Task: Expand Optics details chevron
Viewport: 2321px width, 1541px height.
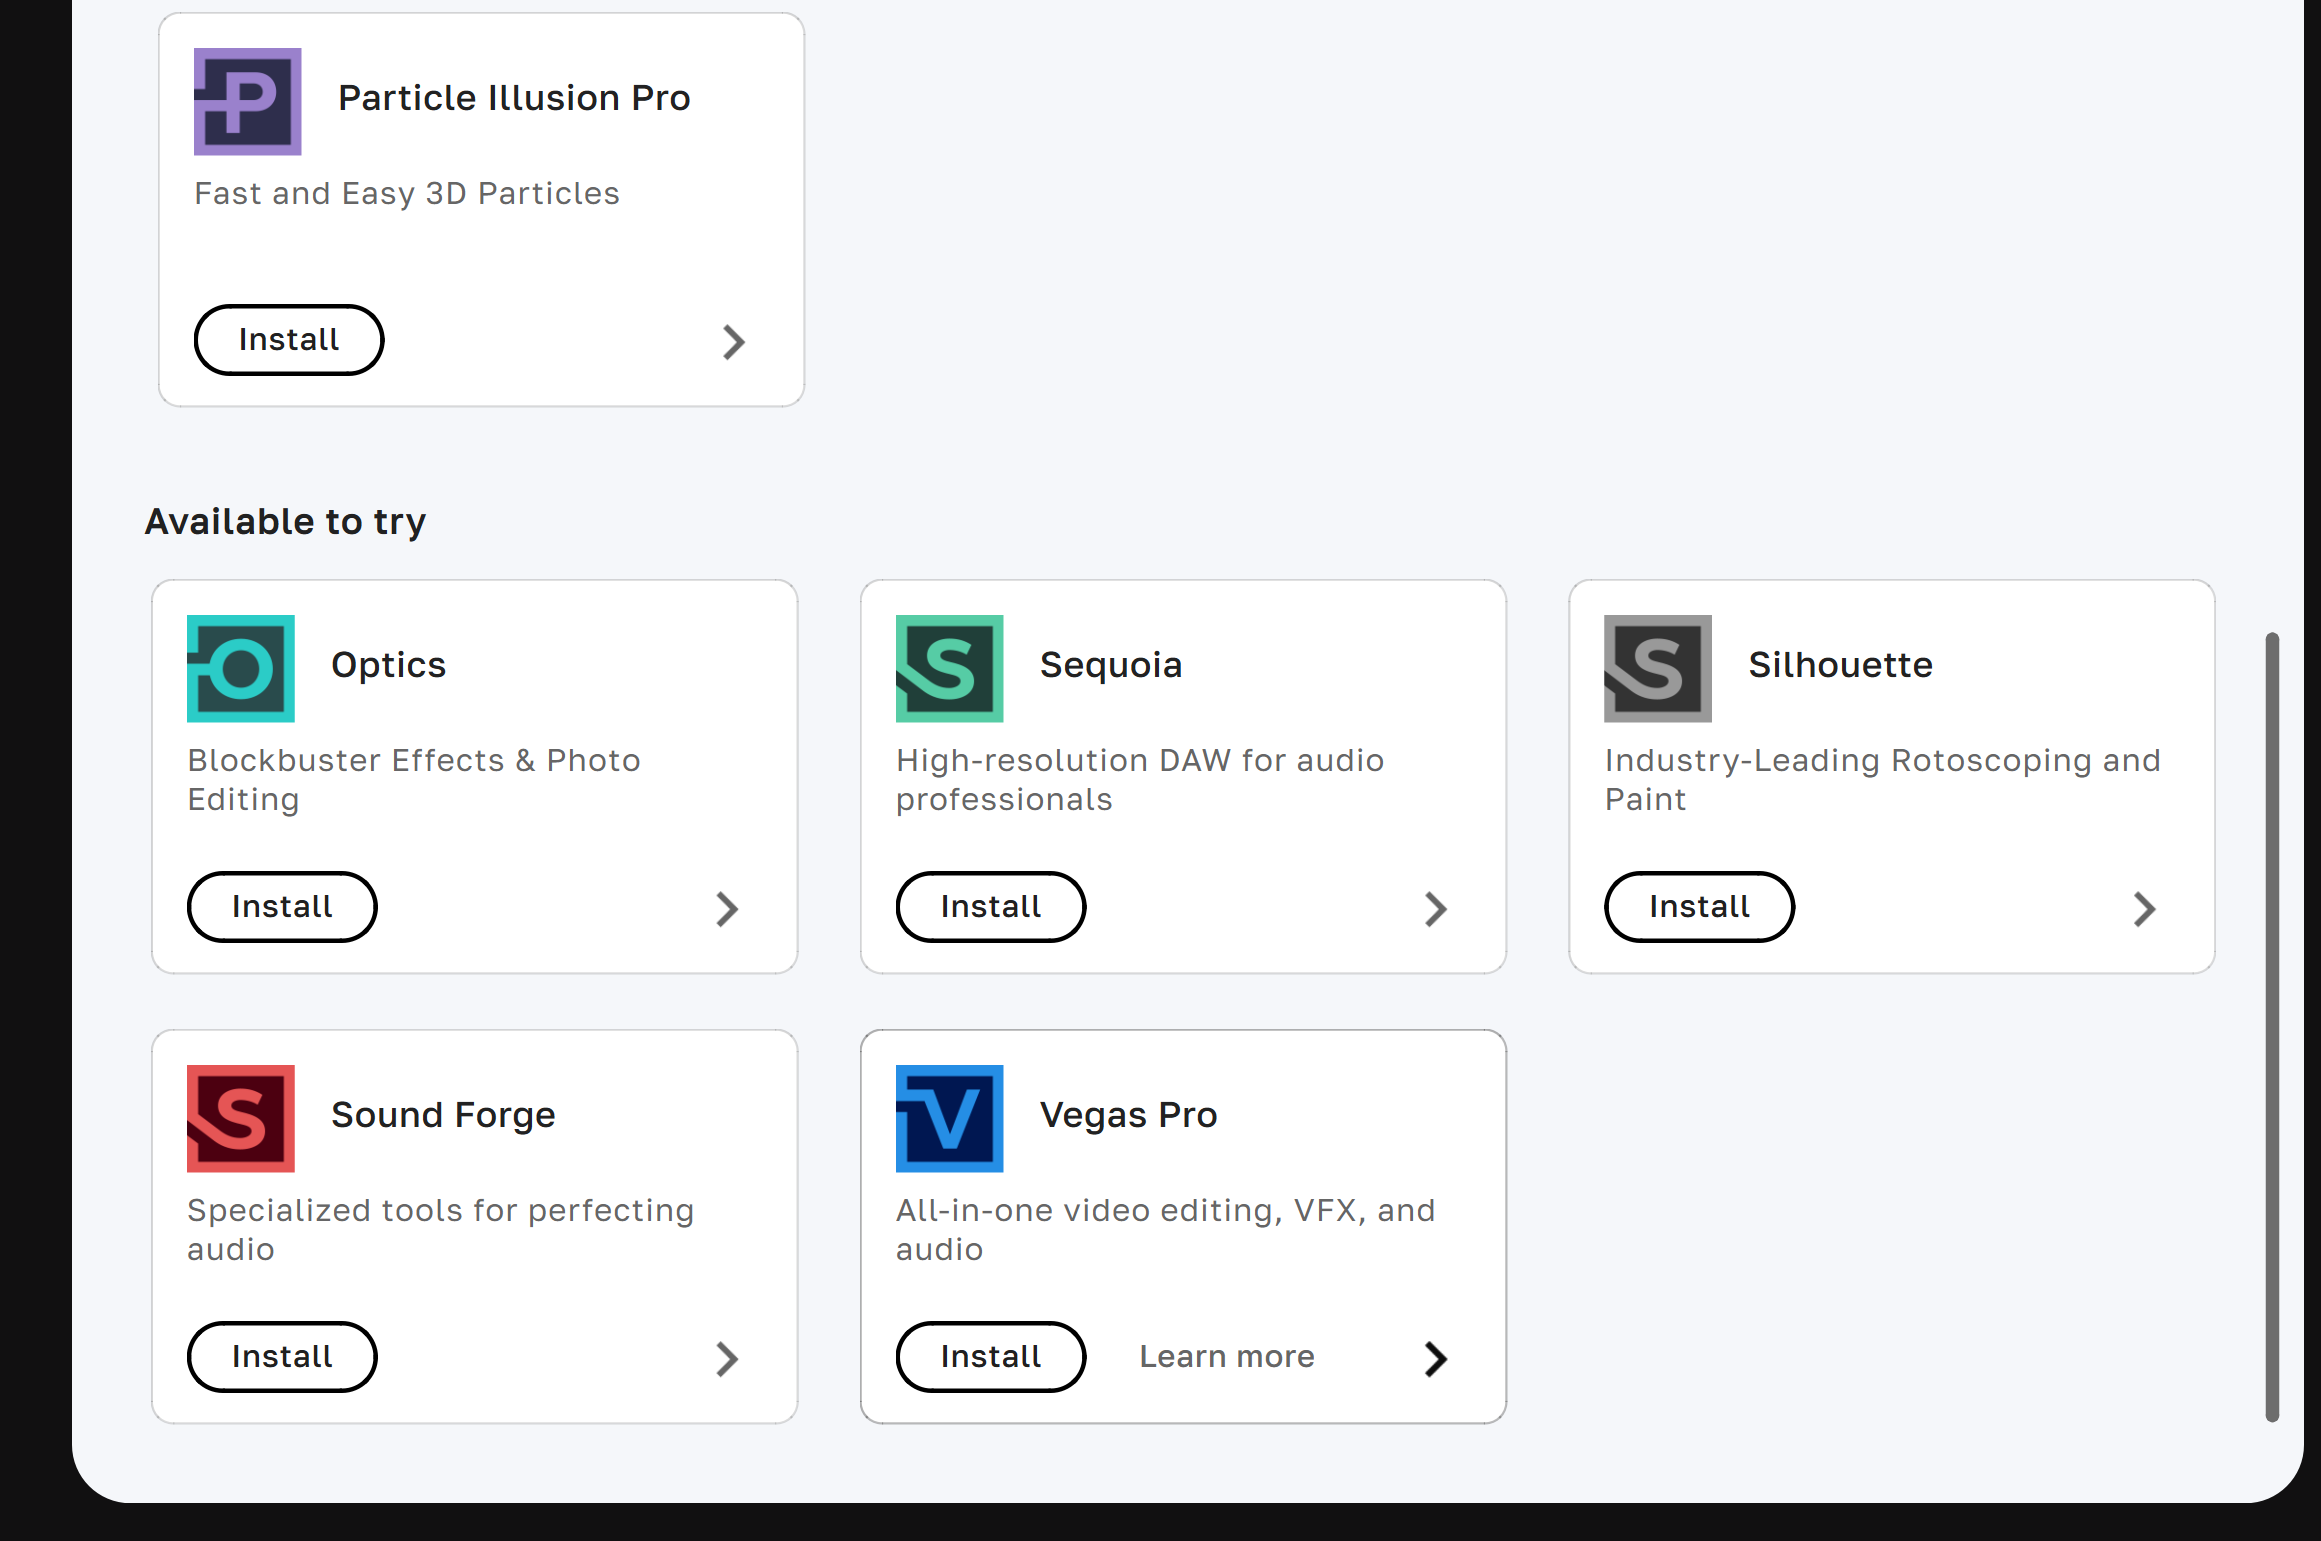Action: [x=727, y=909]
